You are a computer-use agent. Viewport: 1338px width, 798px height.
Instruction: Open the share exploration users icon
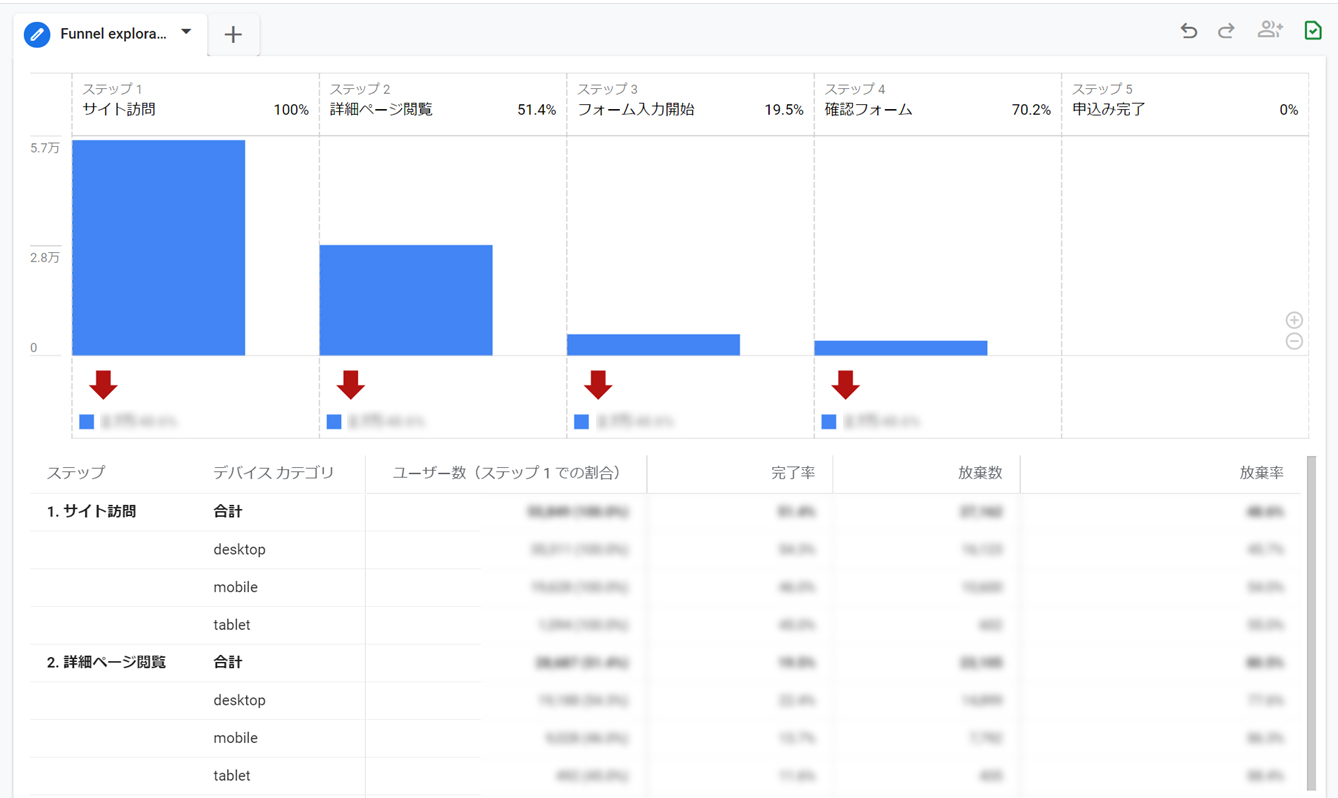1270,30
